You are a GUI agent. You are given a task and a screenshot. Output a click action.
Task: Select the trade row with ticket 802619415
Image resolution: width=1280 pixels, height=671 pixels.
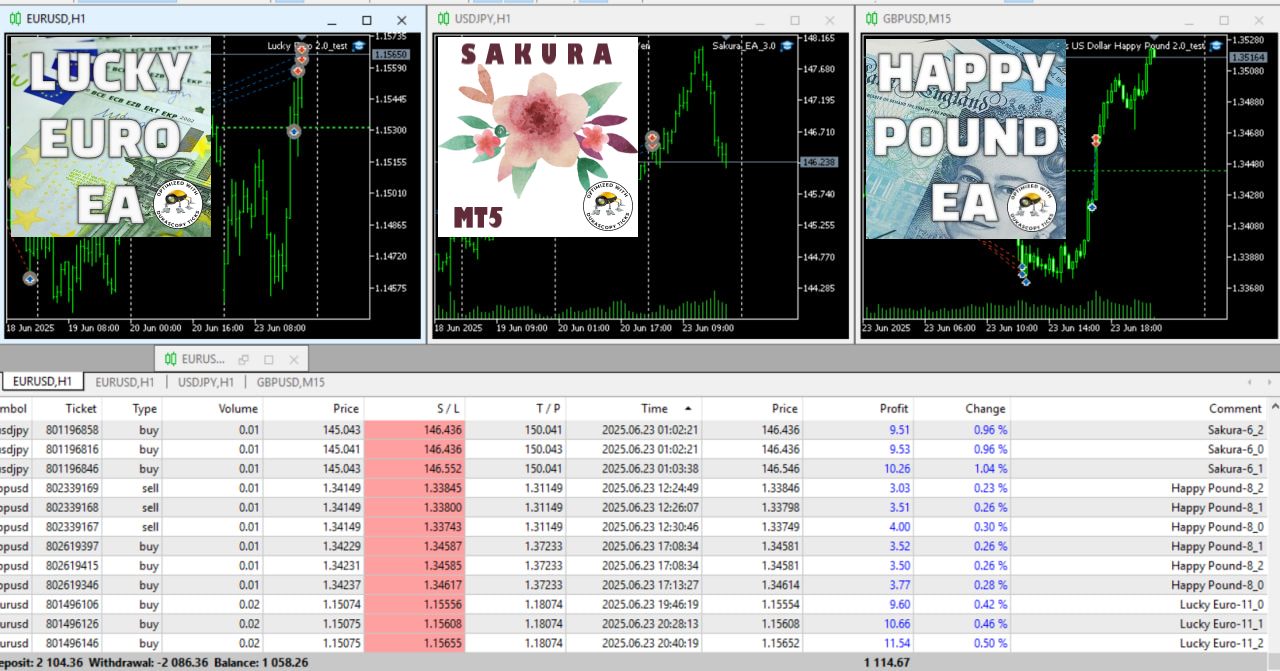(634, 565)
